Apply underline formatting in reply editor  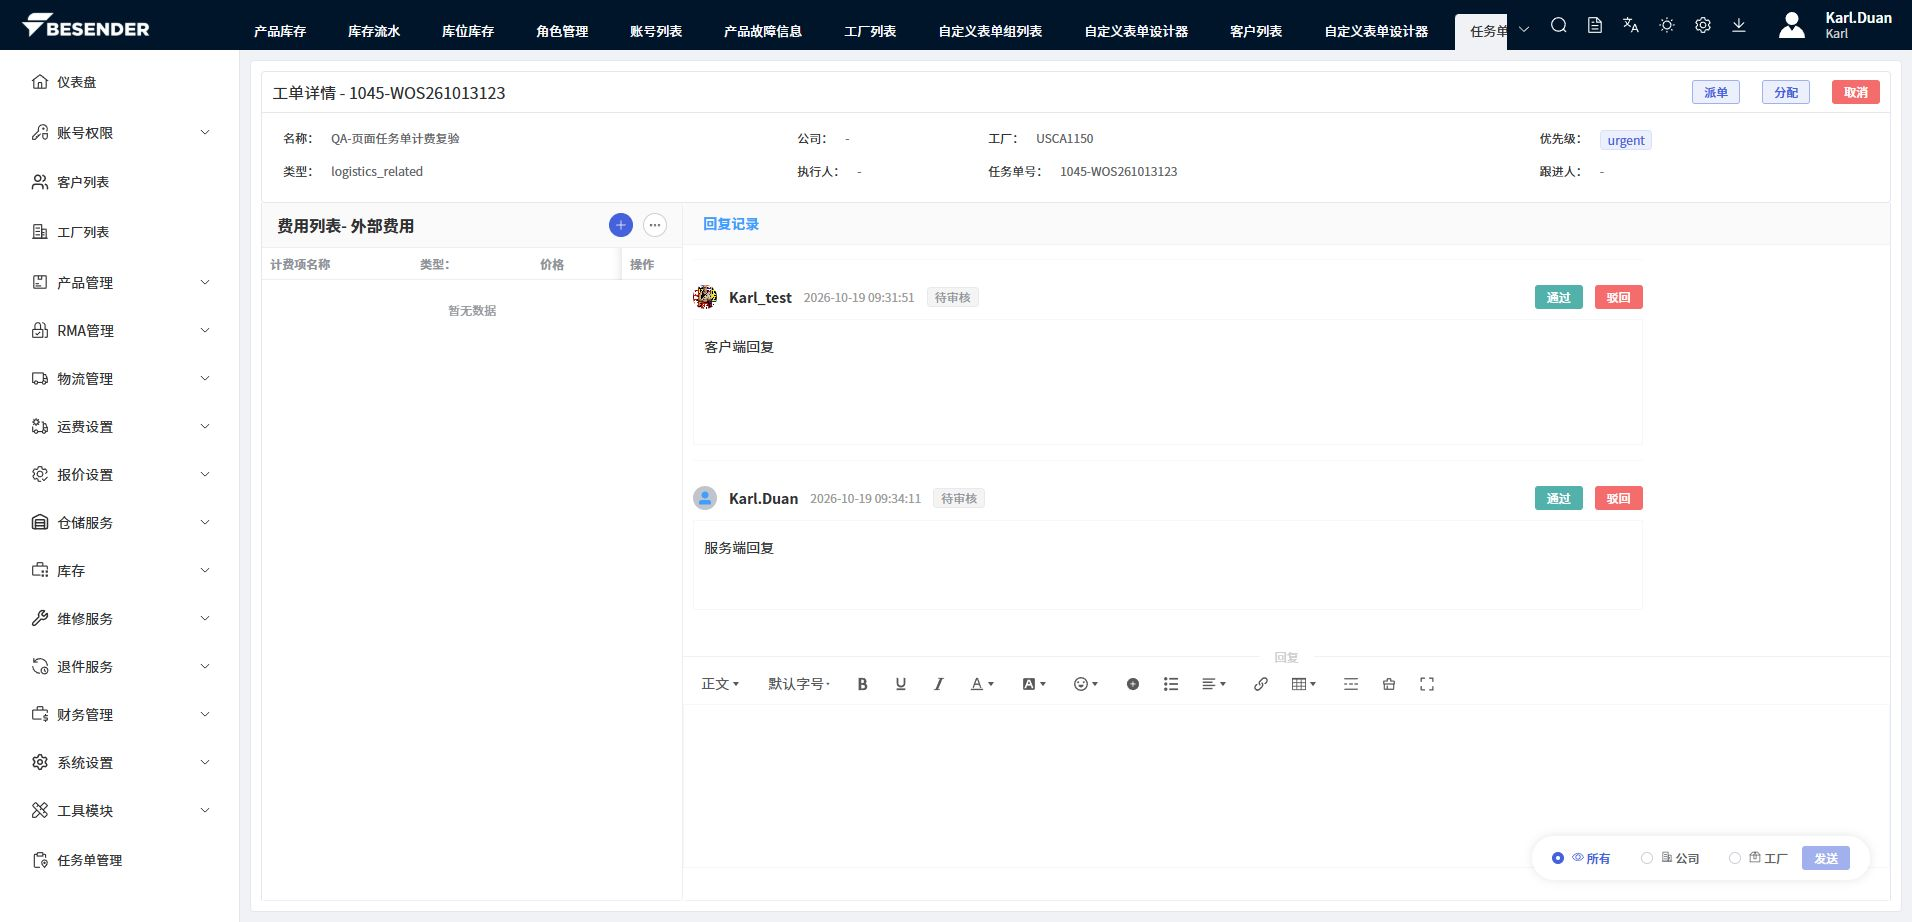(x=901, y=684)
